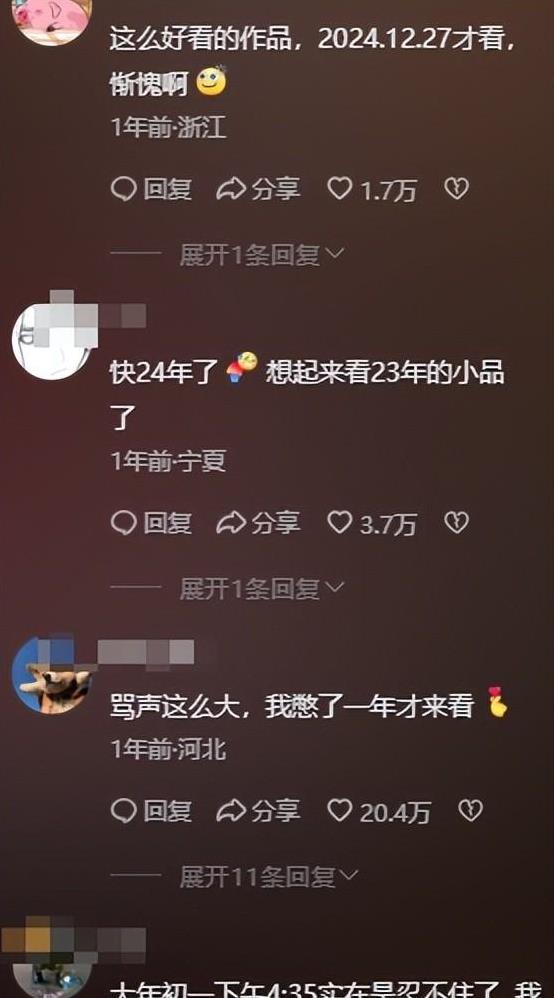Reply to the 宁夏 comment about 23年的小品
The width and height of the screenshot is (554, 998).
click(152, 523)
